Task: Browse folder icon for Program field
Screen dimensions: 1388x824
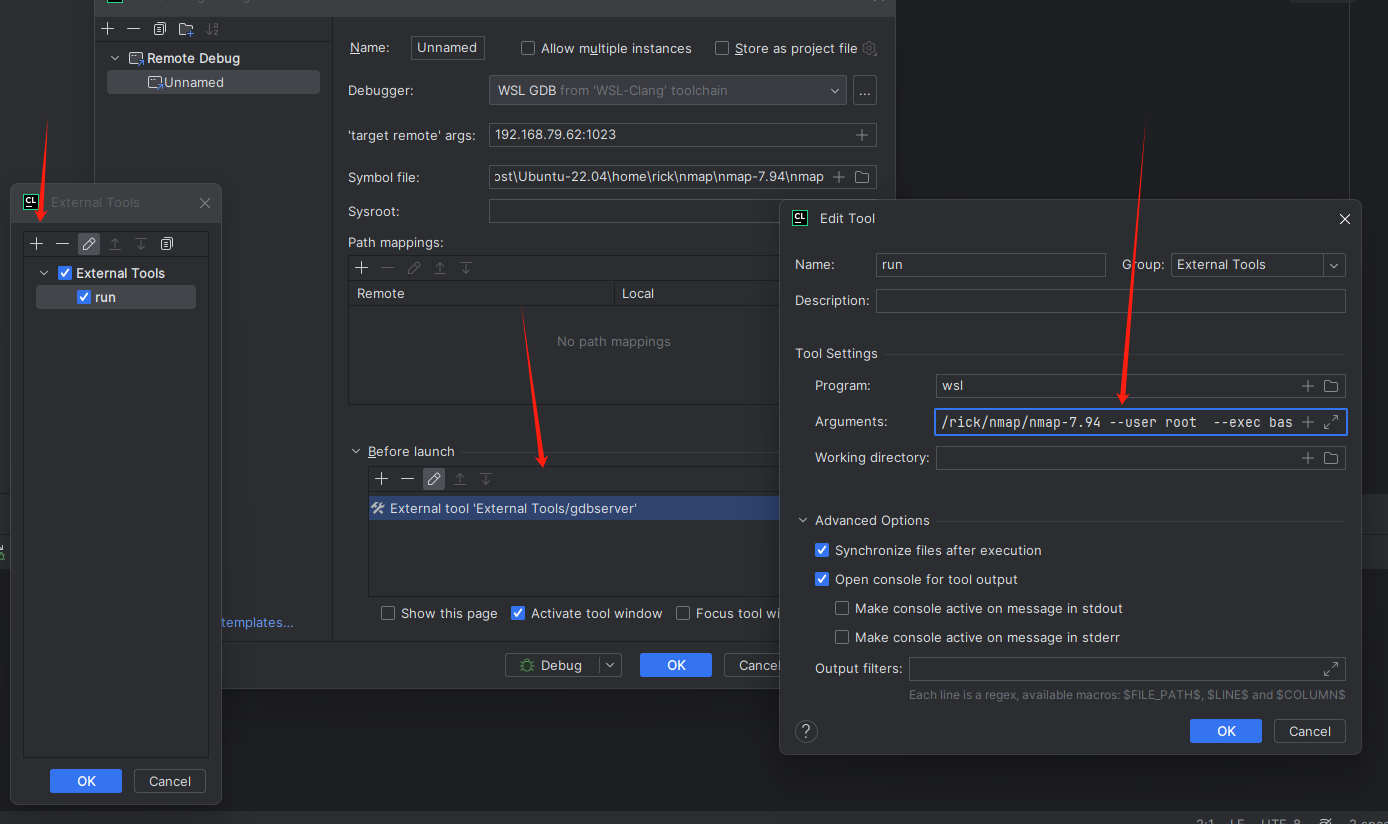Action: [1331, 386]
